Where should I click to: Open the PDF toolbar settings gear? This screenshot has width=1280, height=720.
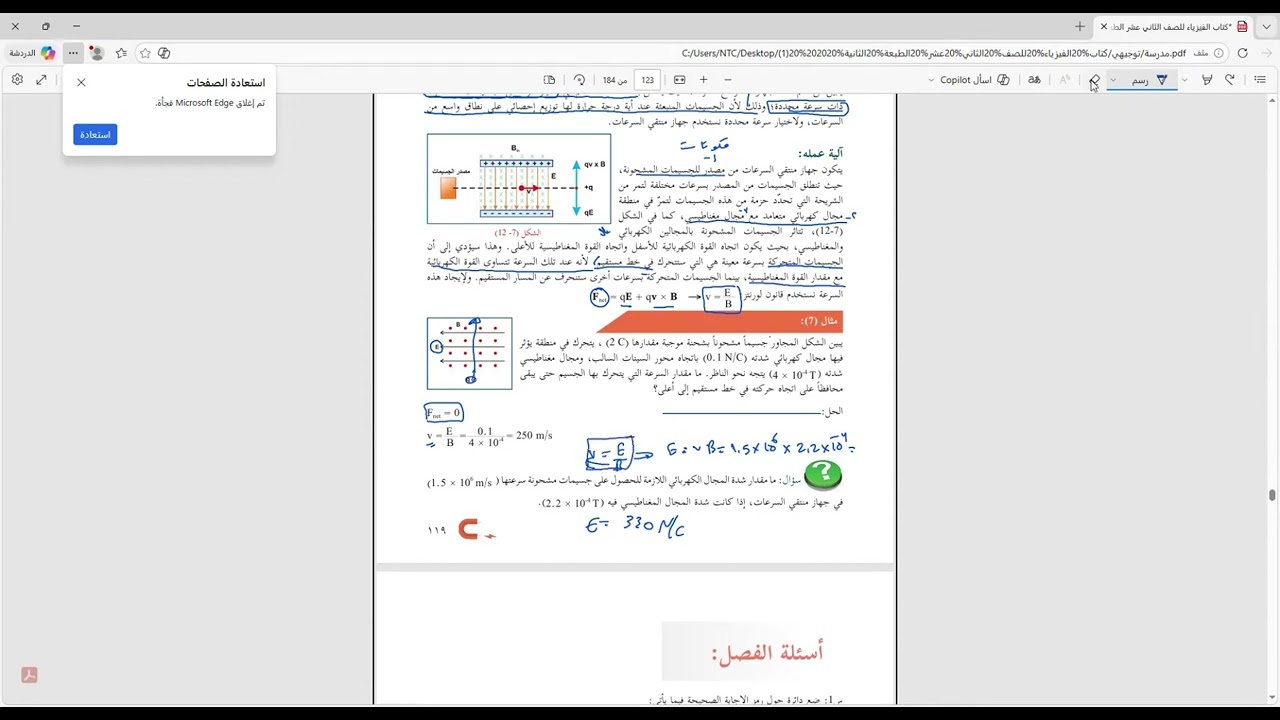17,80
